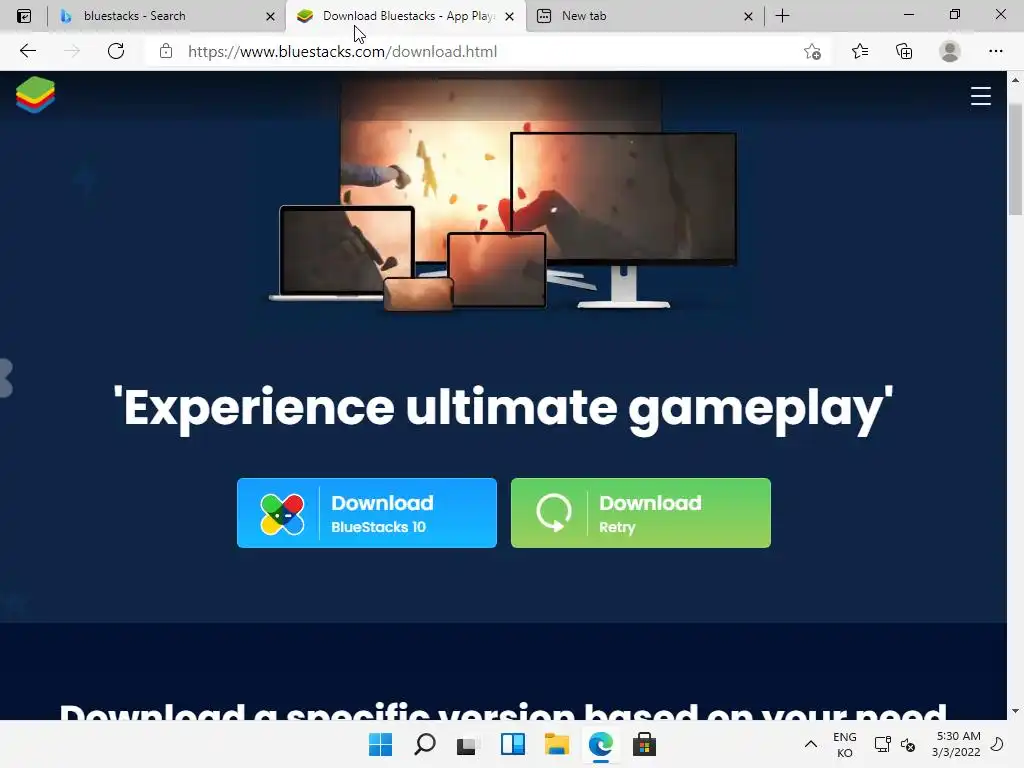Screen dimensions: 1024x768
Task: Close the New tab tab
Action: point(748,16)
